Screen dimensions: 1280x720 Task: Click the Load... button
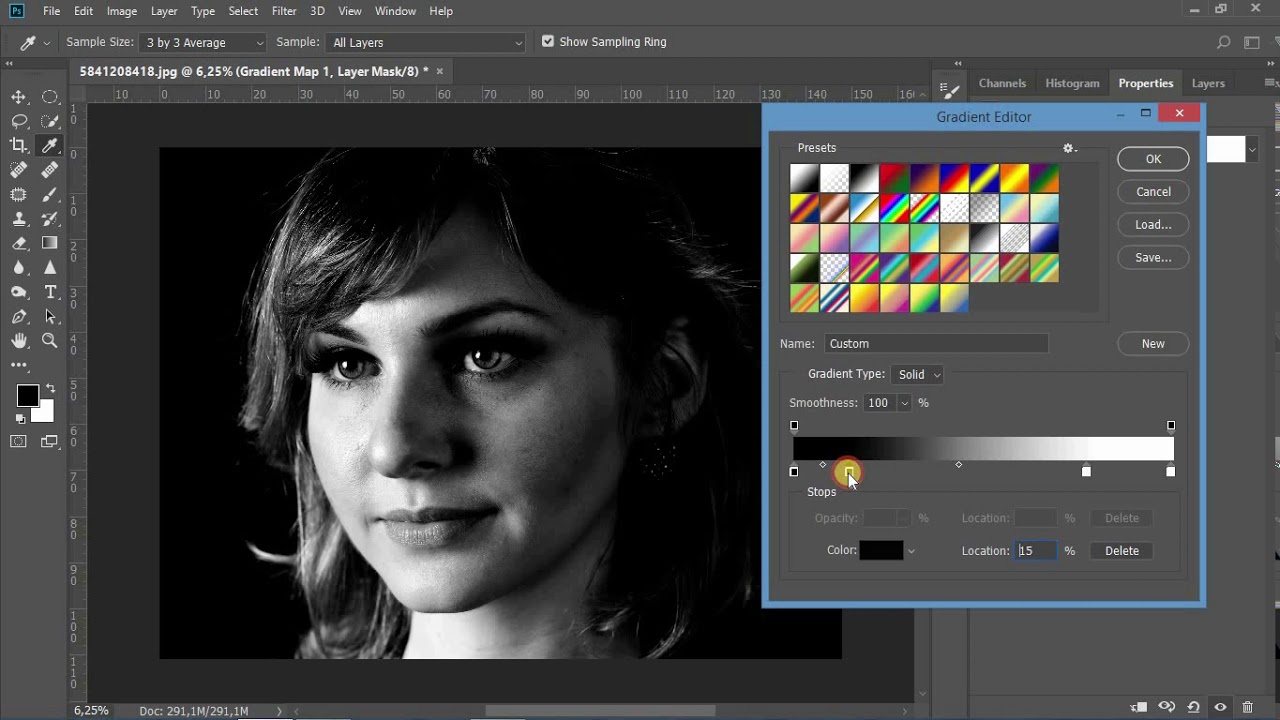point(1153,225)
